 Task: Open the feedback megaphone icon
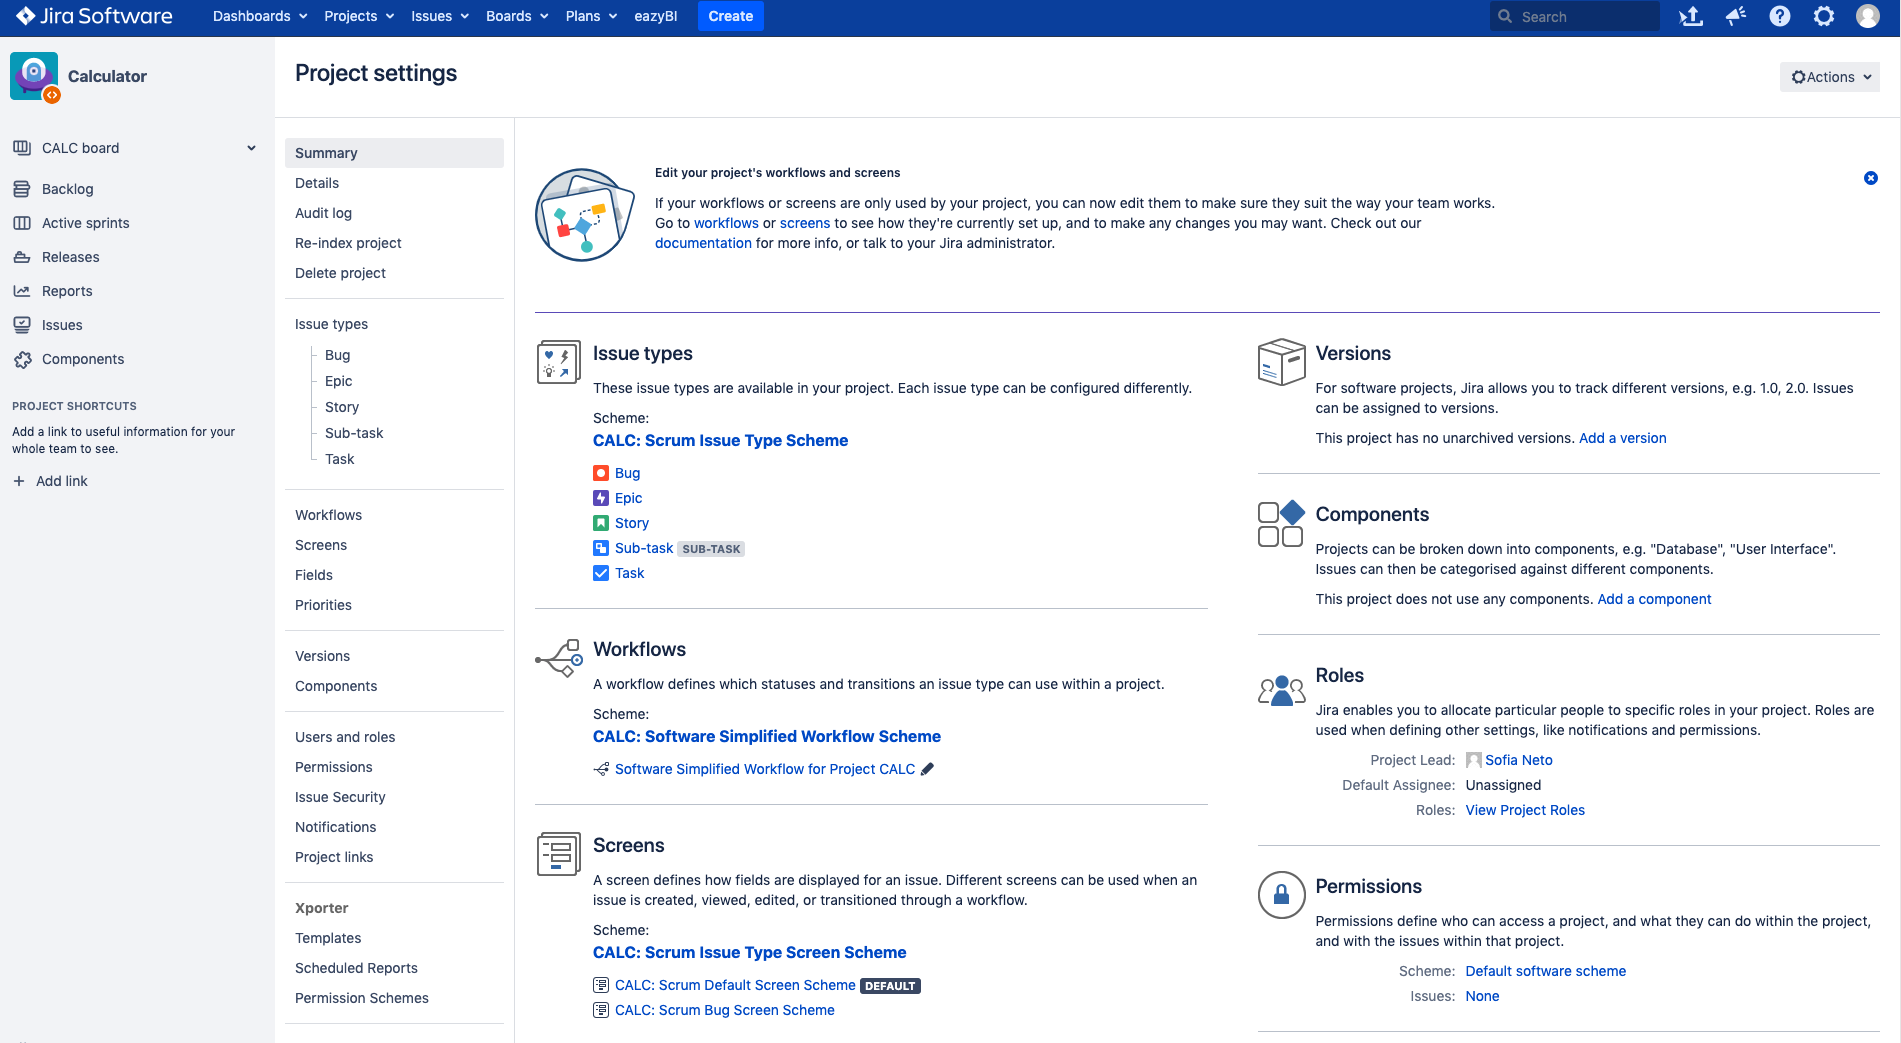point(1736,16)
